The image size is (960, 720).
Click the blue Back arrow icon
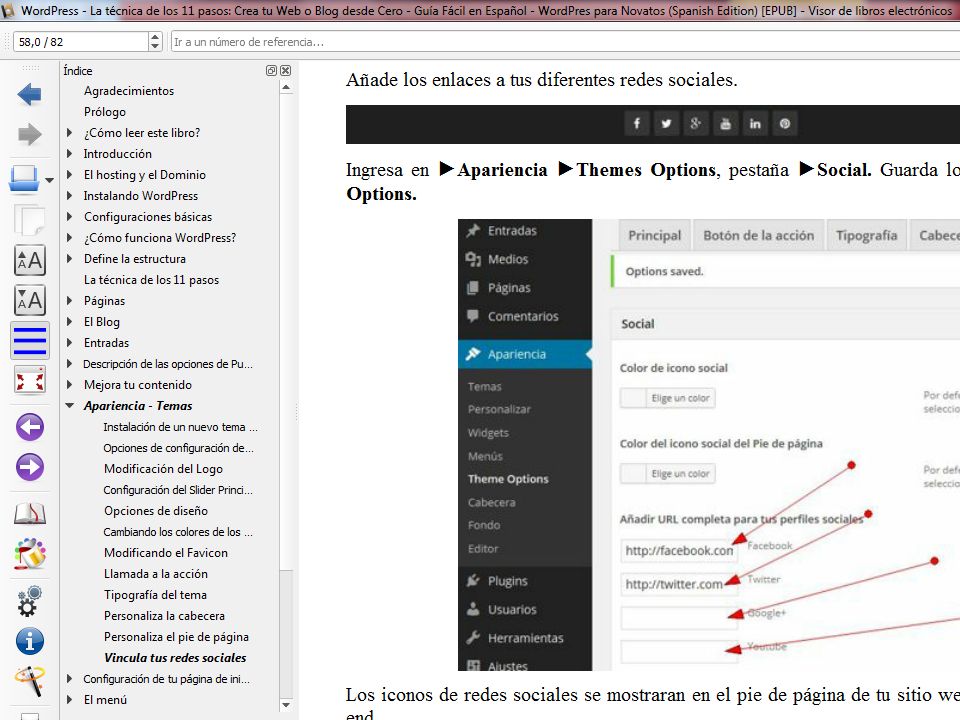29,95
